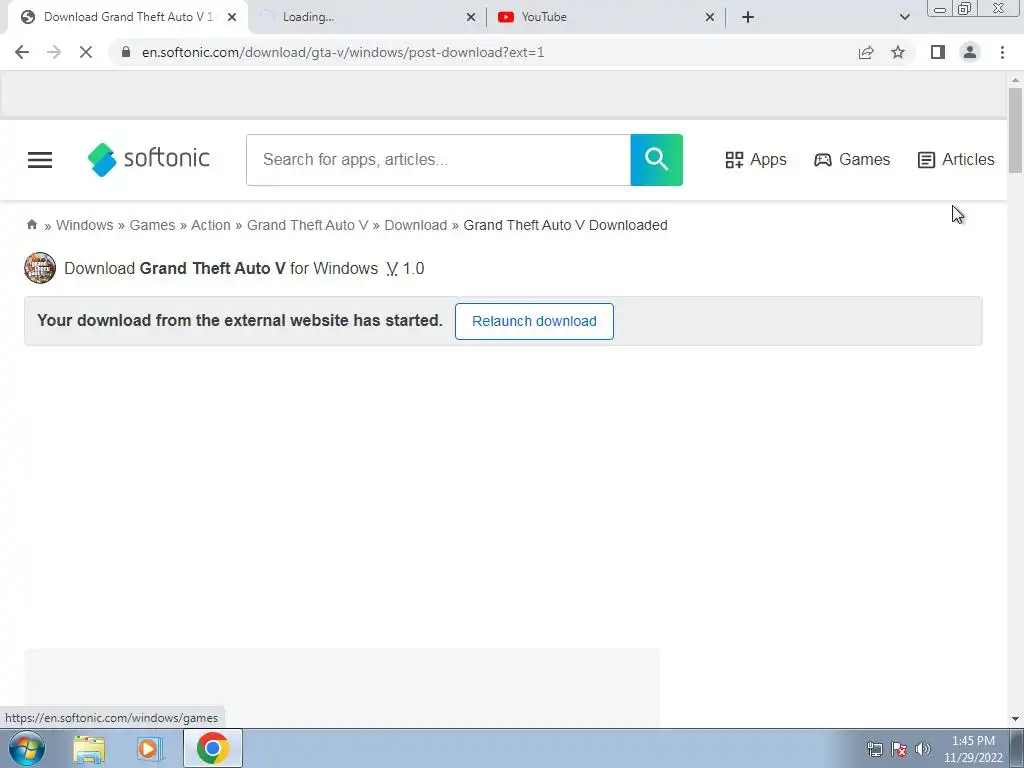Launch Windows Media Player from taskbar

pyautogui.click(x=149, y=748)
